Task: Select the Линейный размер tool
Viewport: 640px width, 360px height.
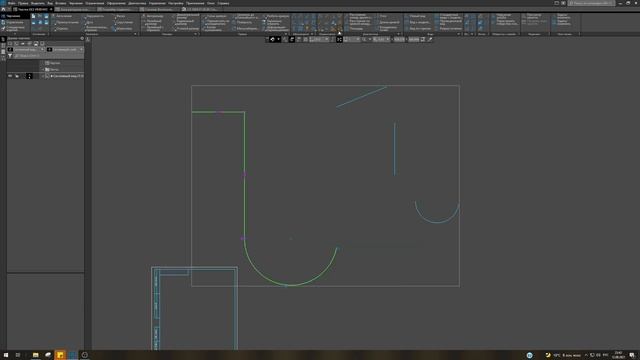Action: point(153,22)
